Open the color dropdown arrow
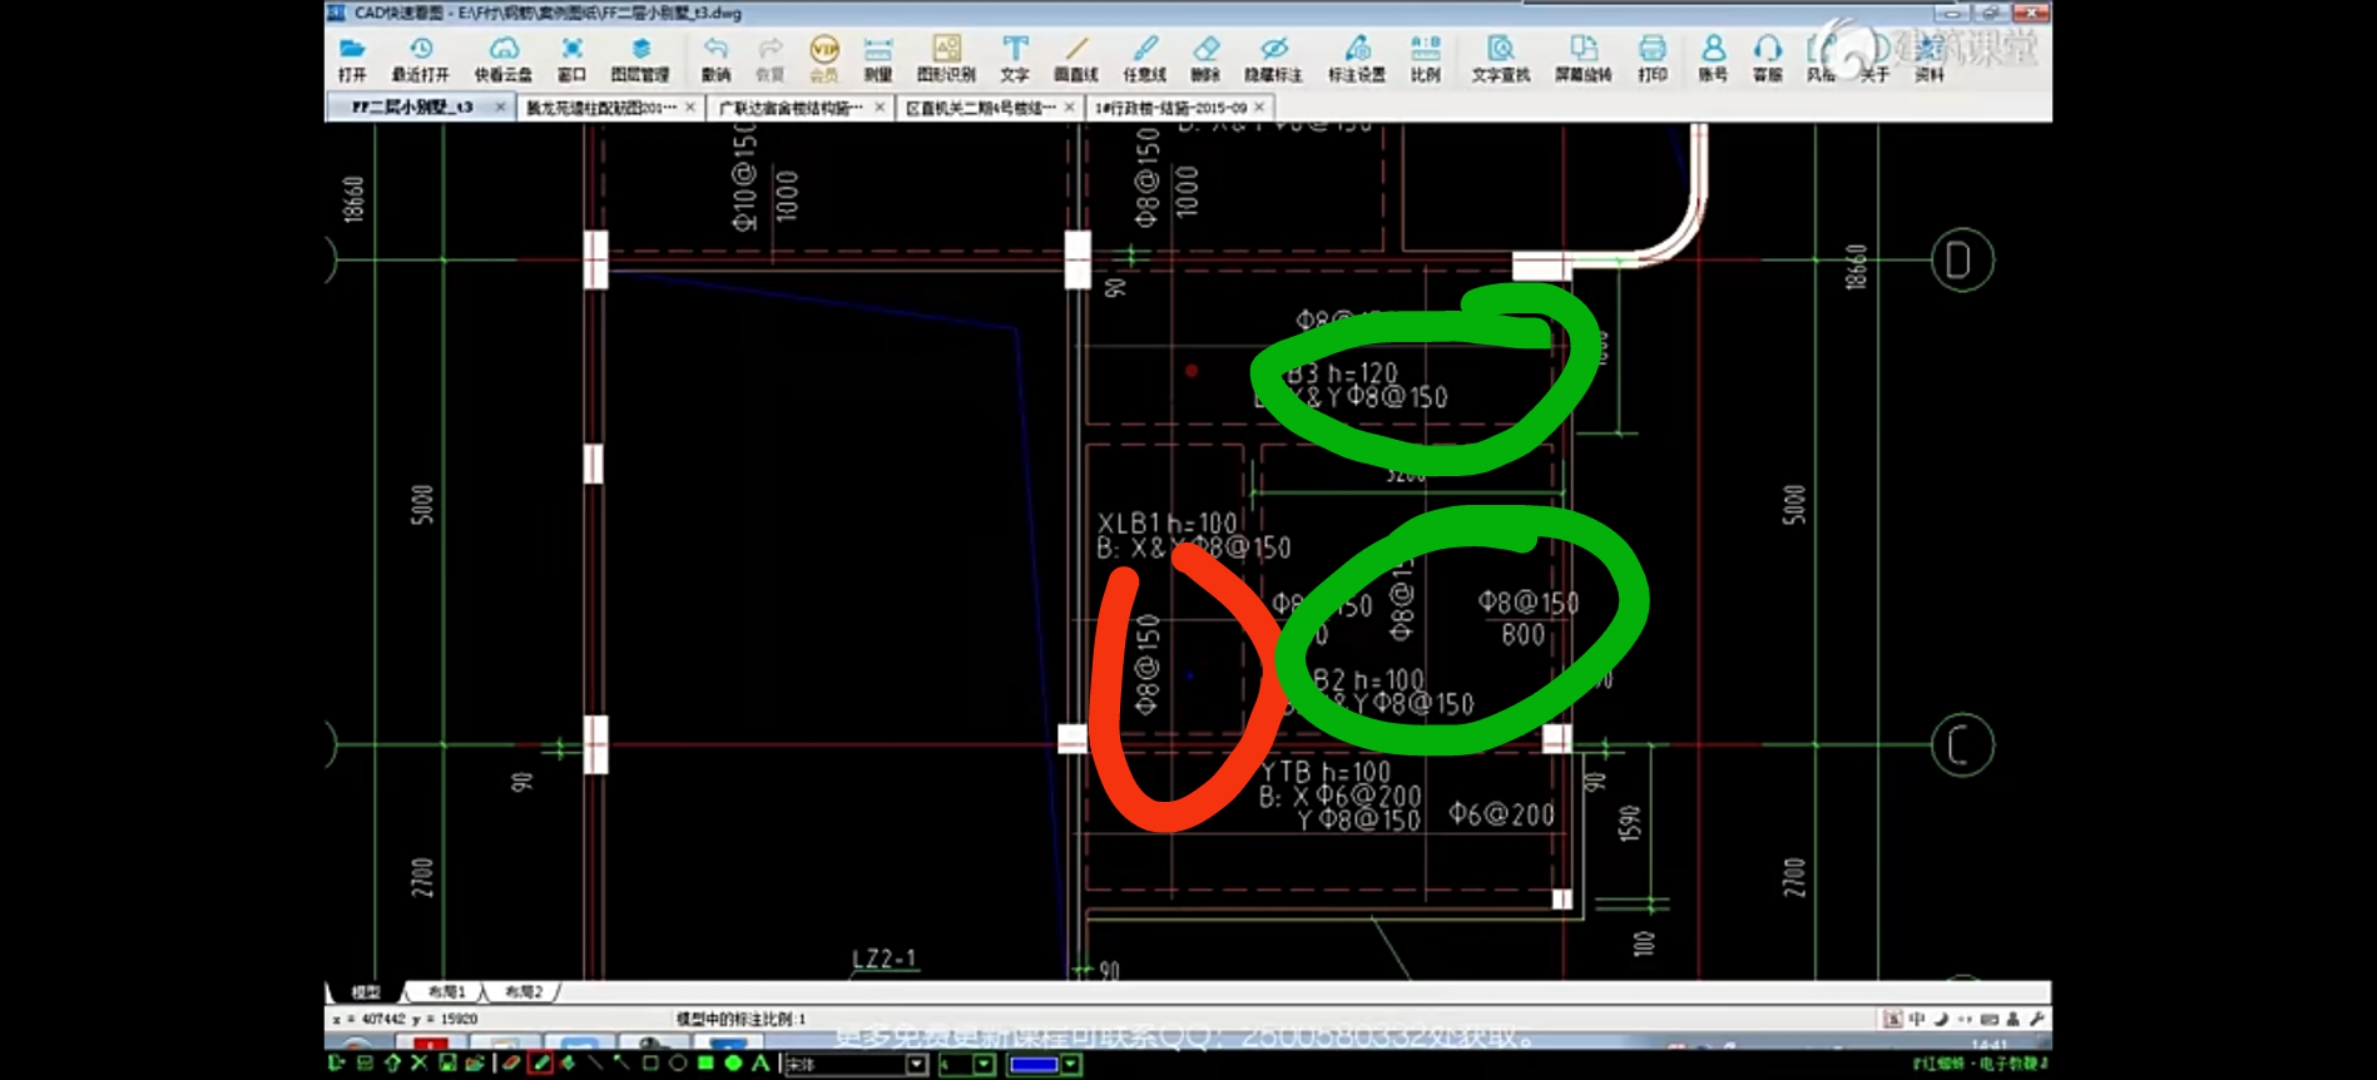The height and width of the screenshot is (1080, 2377). 1071,1065
